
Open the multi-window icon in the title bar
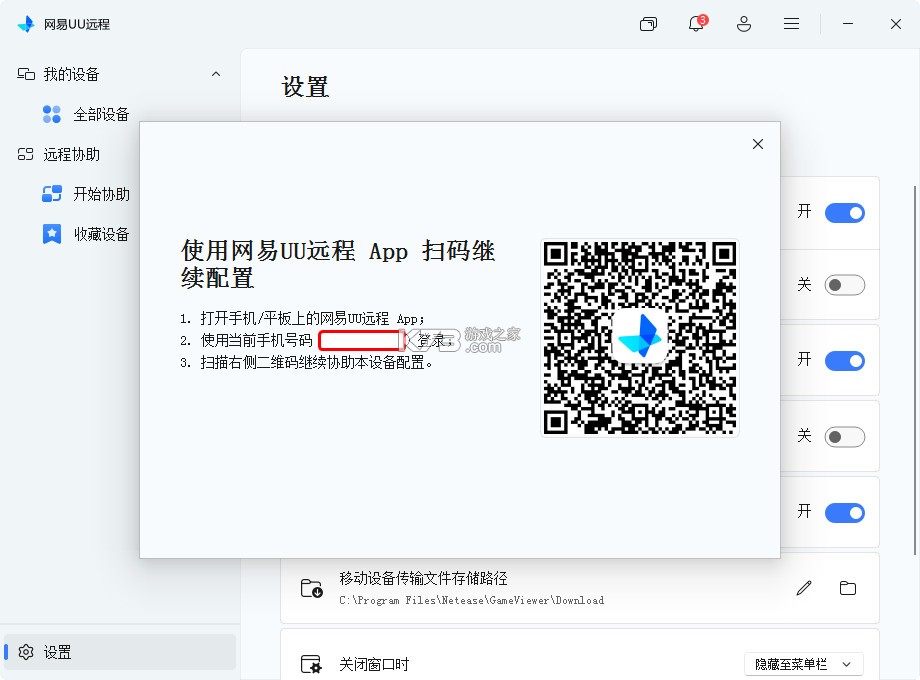[x=648, y=24]
